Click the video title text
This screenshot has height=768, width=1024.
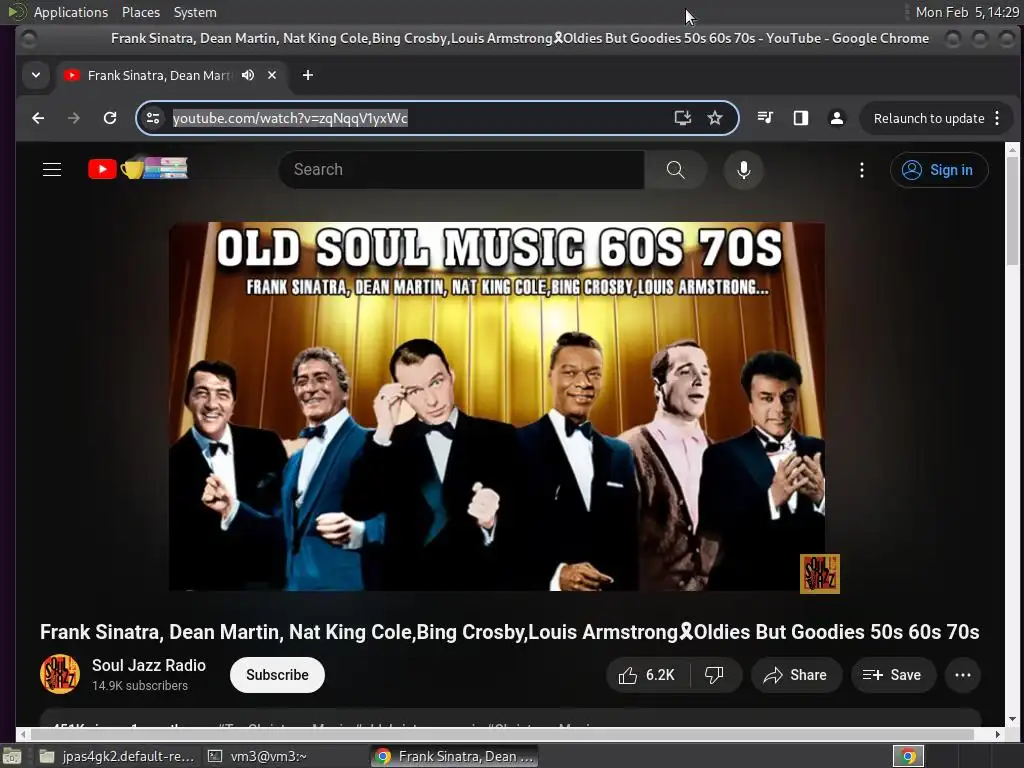click(509, 632)
